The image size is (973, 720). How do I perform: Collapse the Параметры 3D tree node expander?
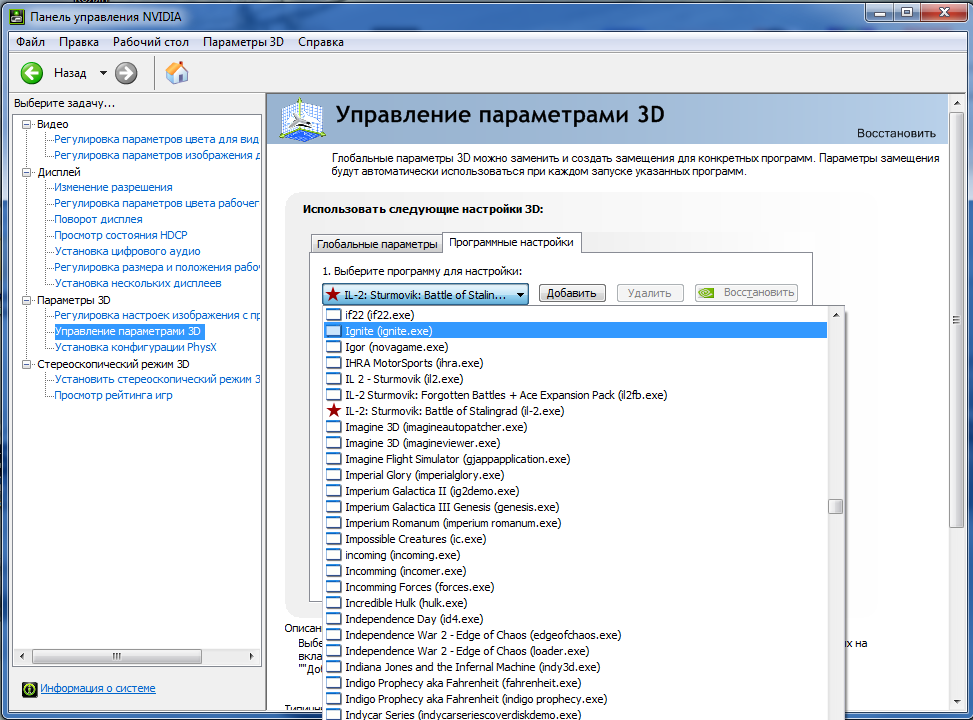[x=27, y=300]
